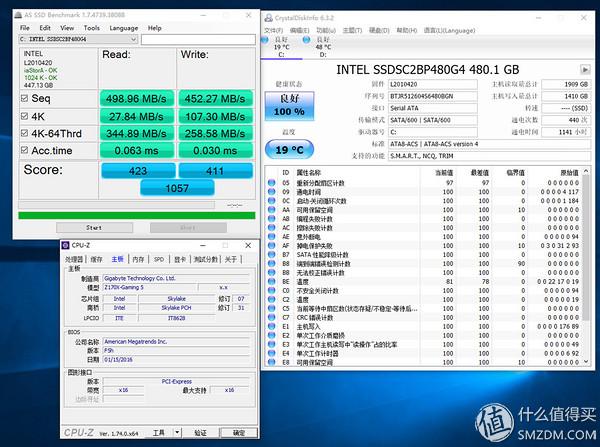600x447 pixels.
Task: Switch to 内存 tab in CPU-Z
Action: 138,259
